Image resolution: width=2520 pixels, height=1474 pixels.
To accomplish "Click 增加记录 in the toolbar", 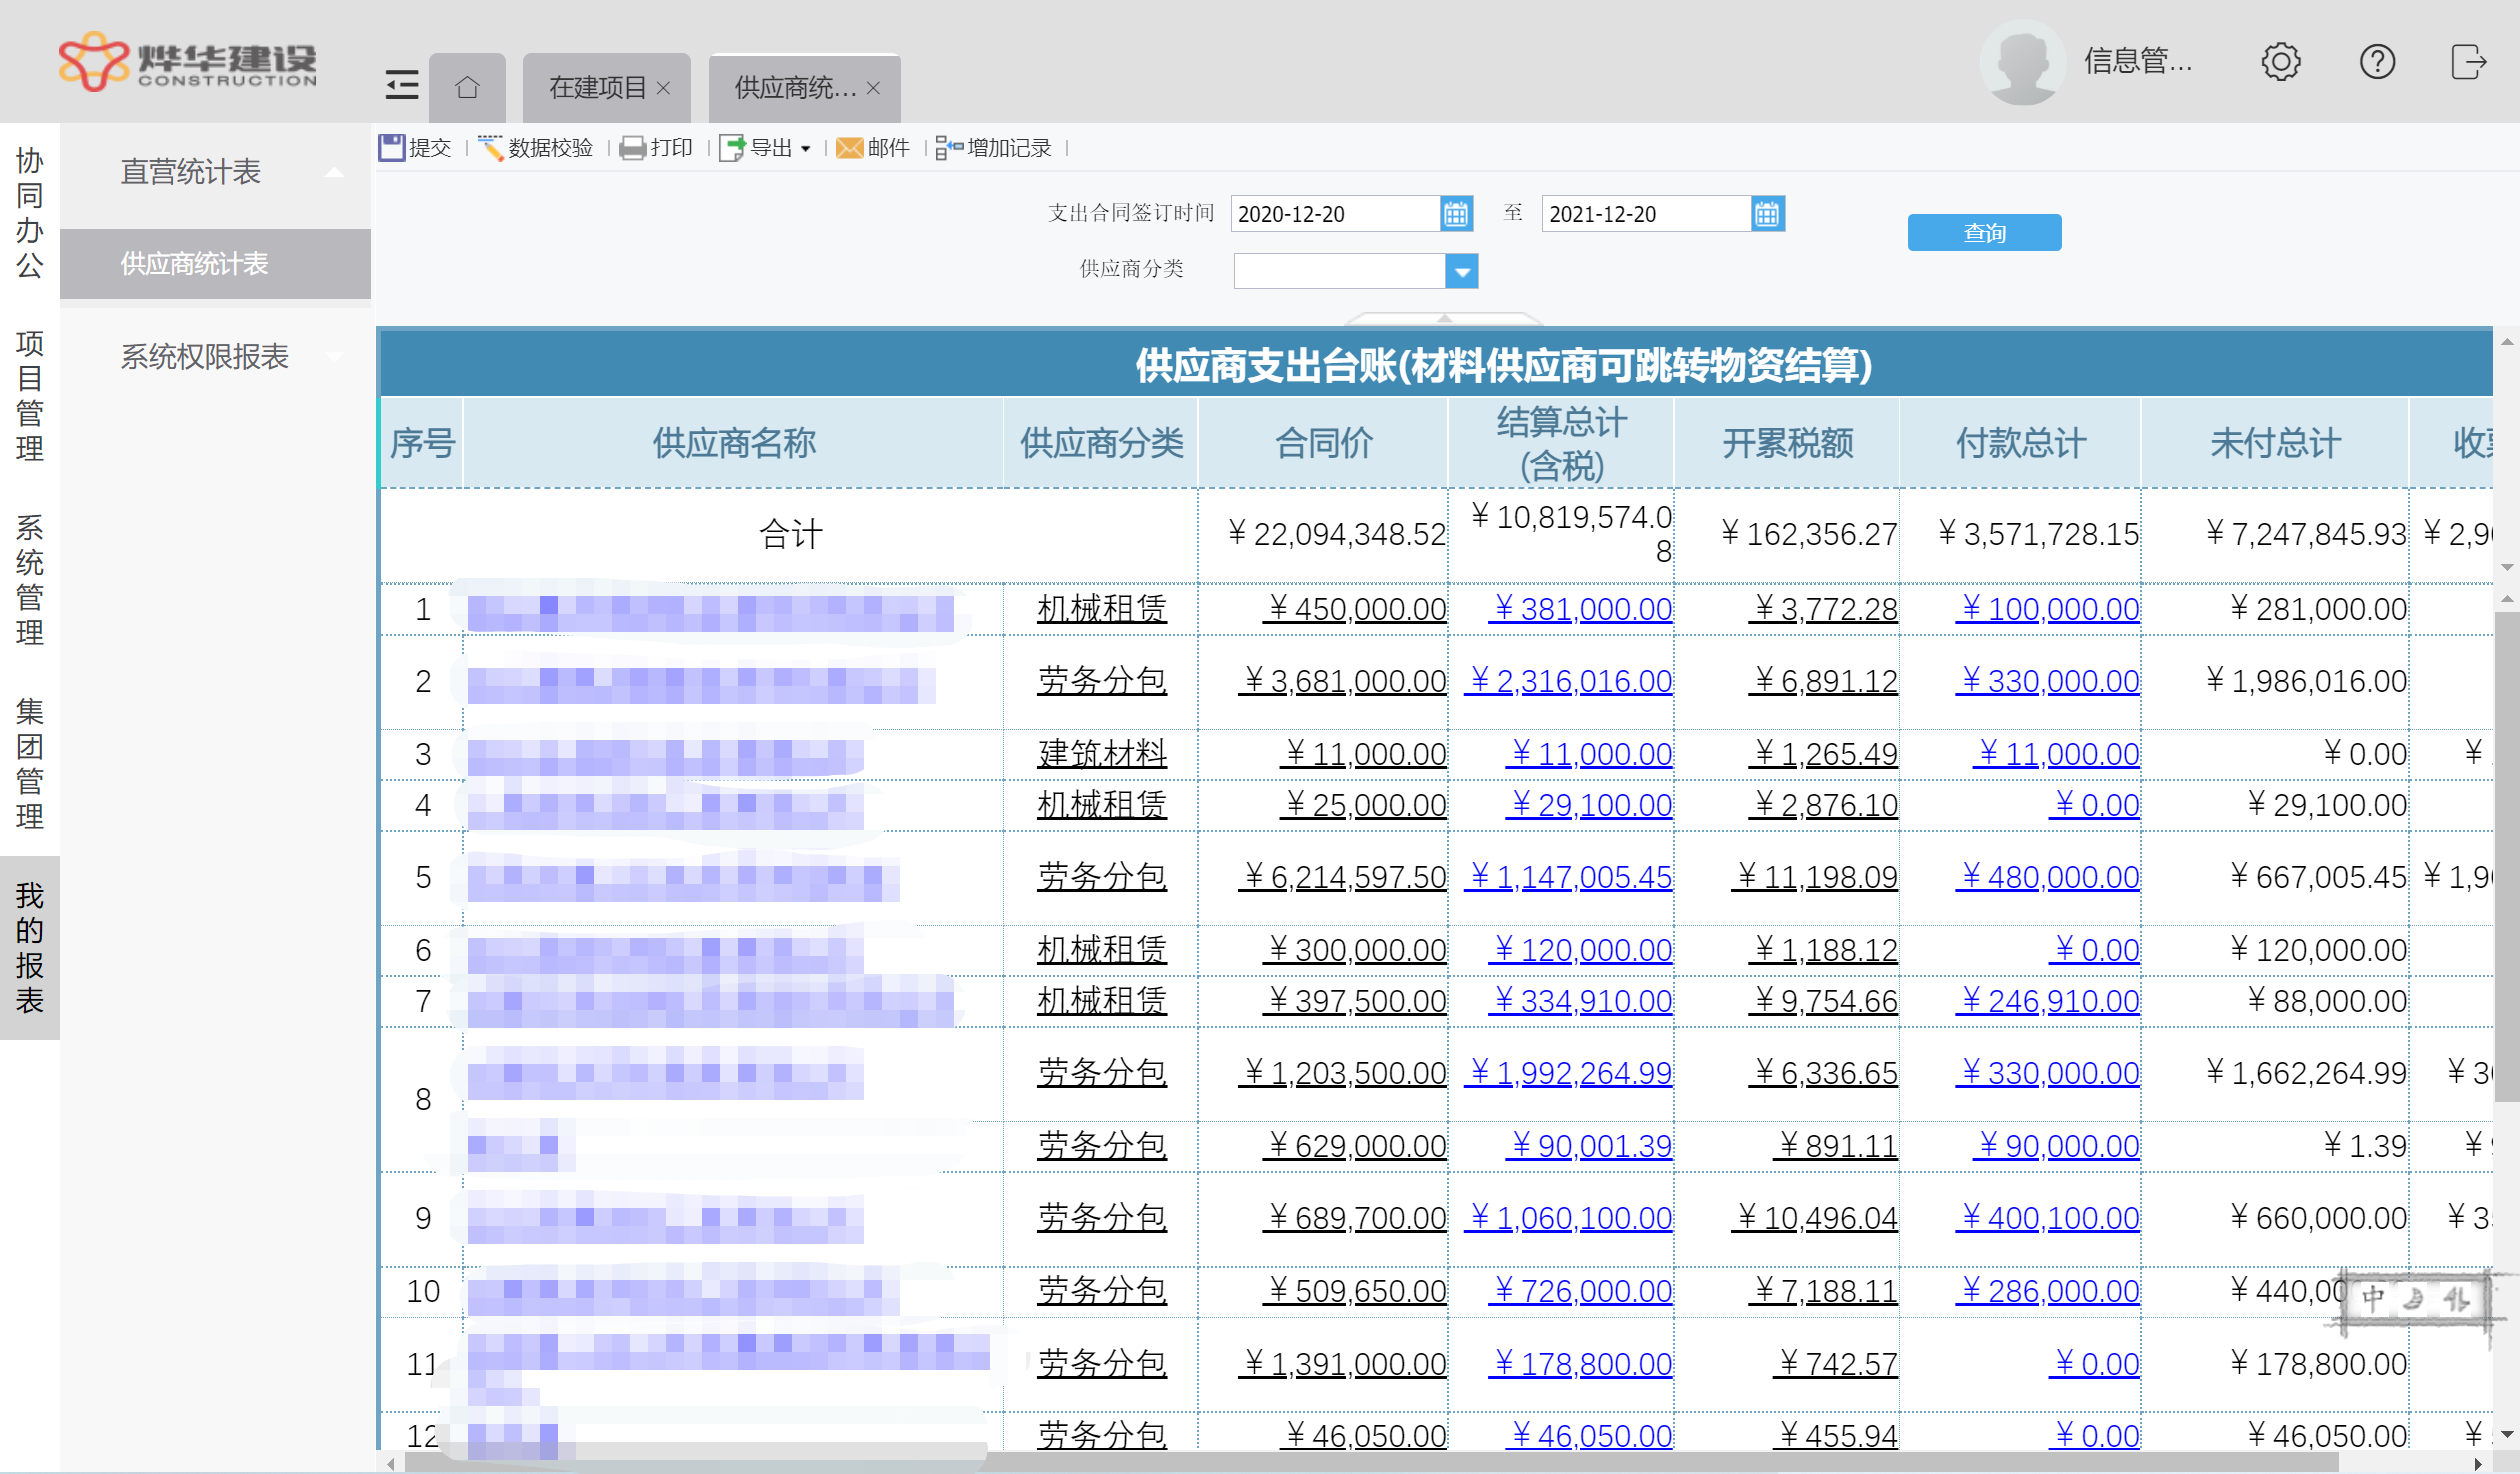I will [x=994, y=148].
